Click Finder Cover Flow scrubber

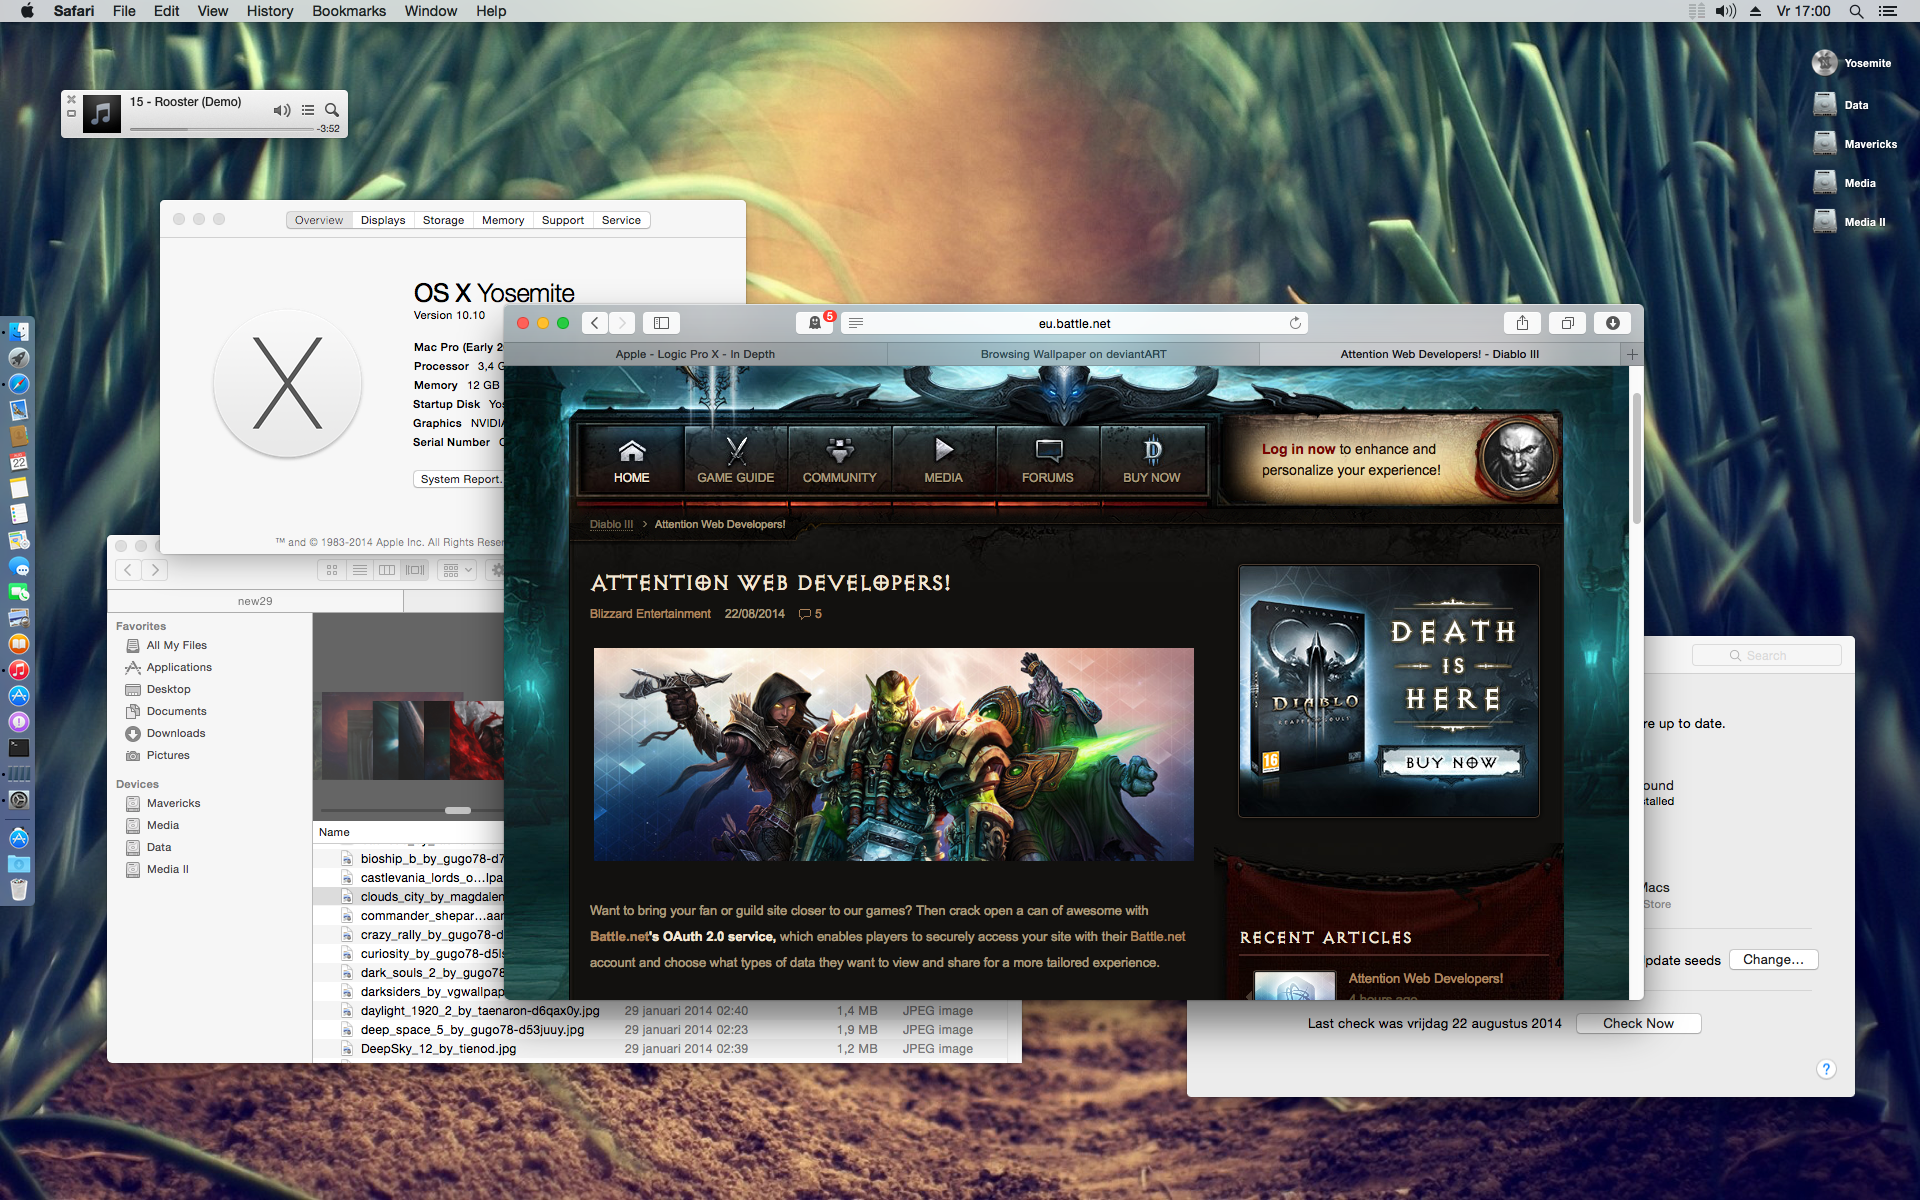click(458, 810)
